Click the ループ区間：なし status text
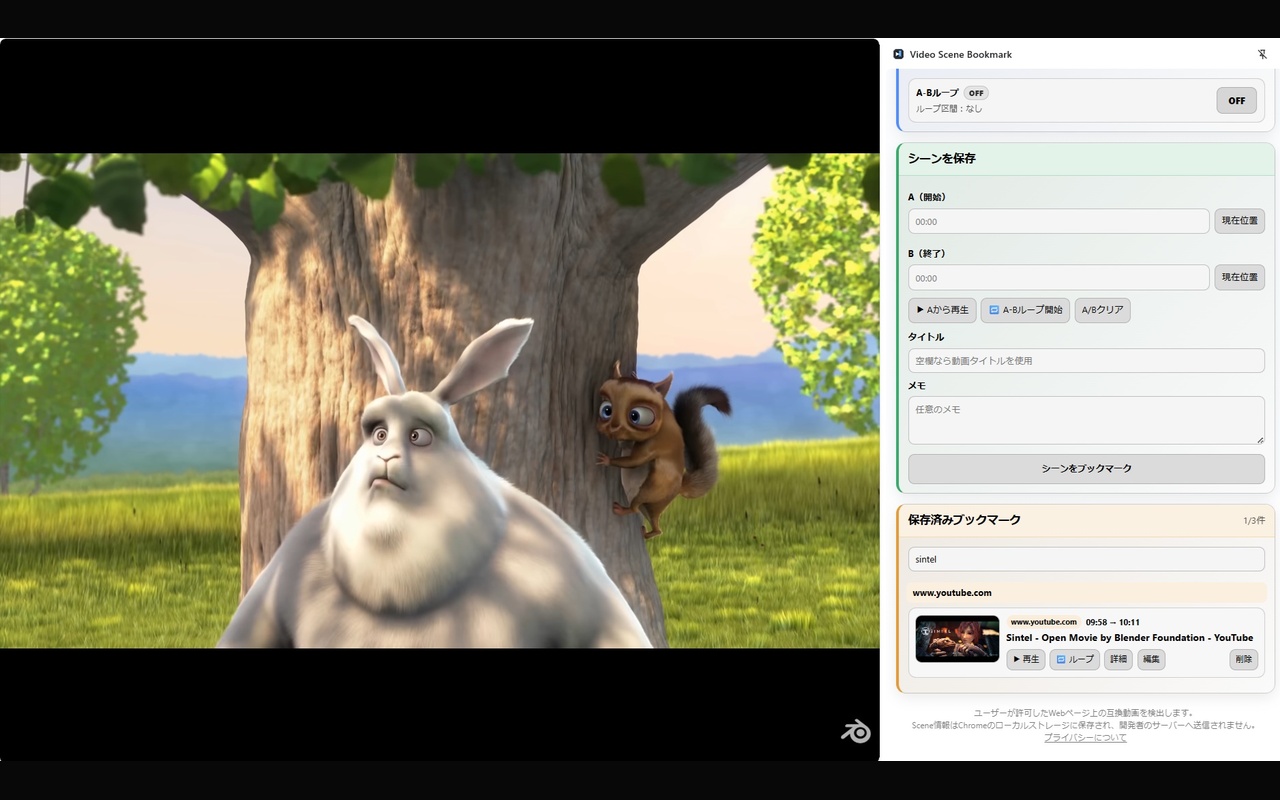The height and width of the screenshot is (800, 1280). pos(949,108)
